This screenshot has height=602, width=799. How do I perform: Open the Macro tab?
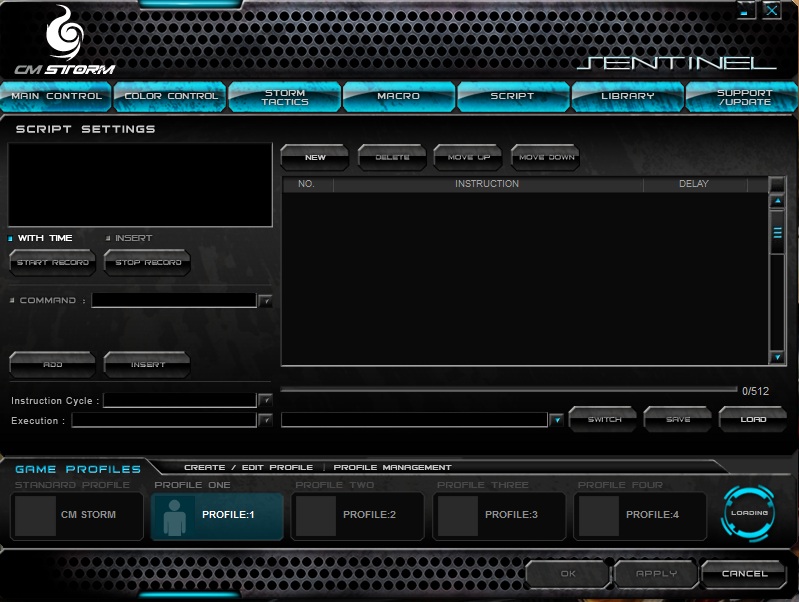(x=398, y=96)
